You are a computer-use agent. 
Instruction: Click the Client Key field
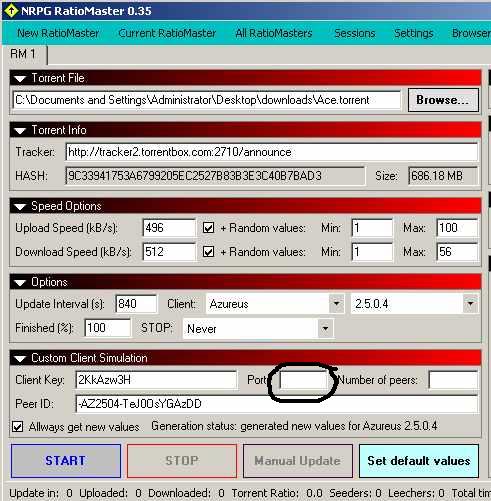click(x=156, y=380)
